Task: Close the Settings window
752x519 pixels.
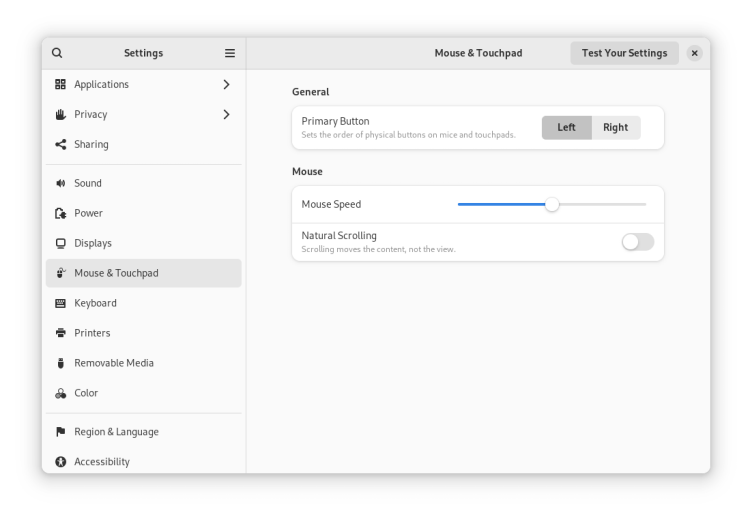Action: coord(694,53)
